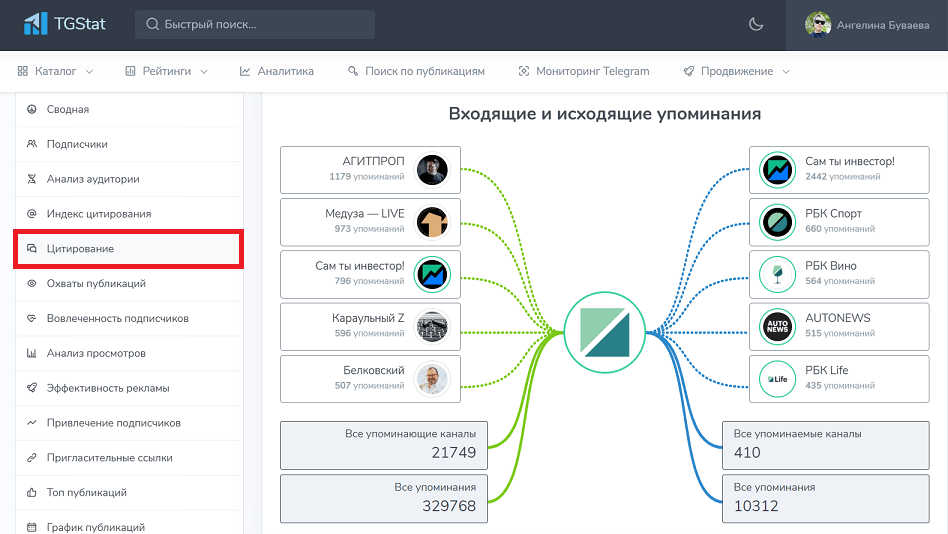Click the TGStat logo icon
Viewport: 948px width, 534px height.
(x=35, y=24)
